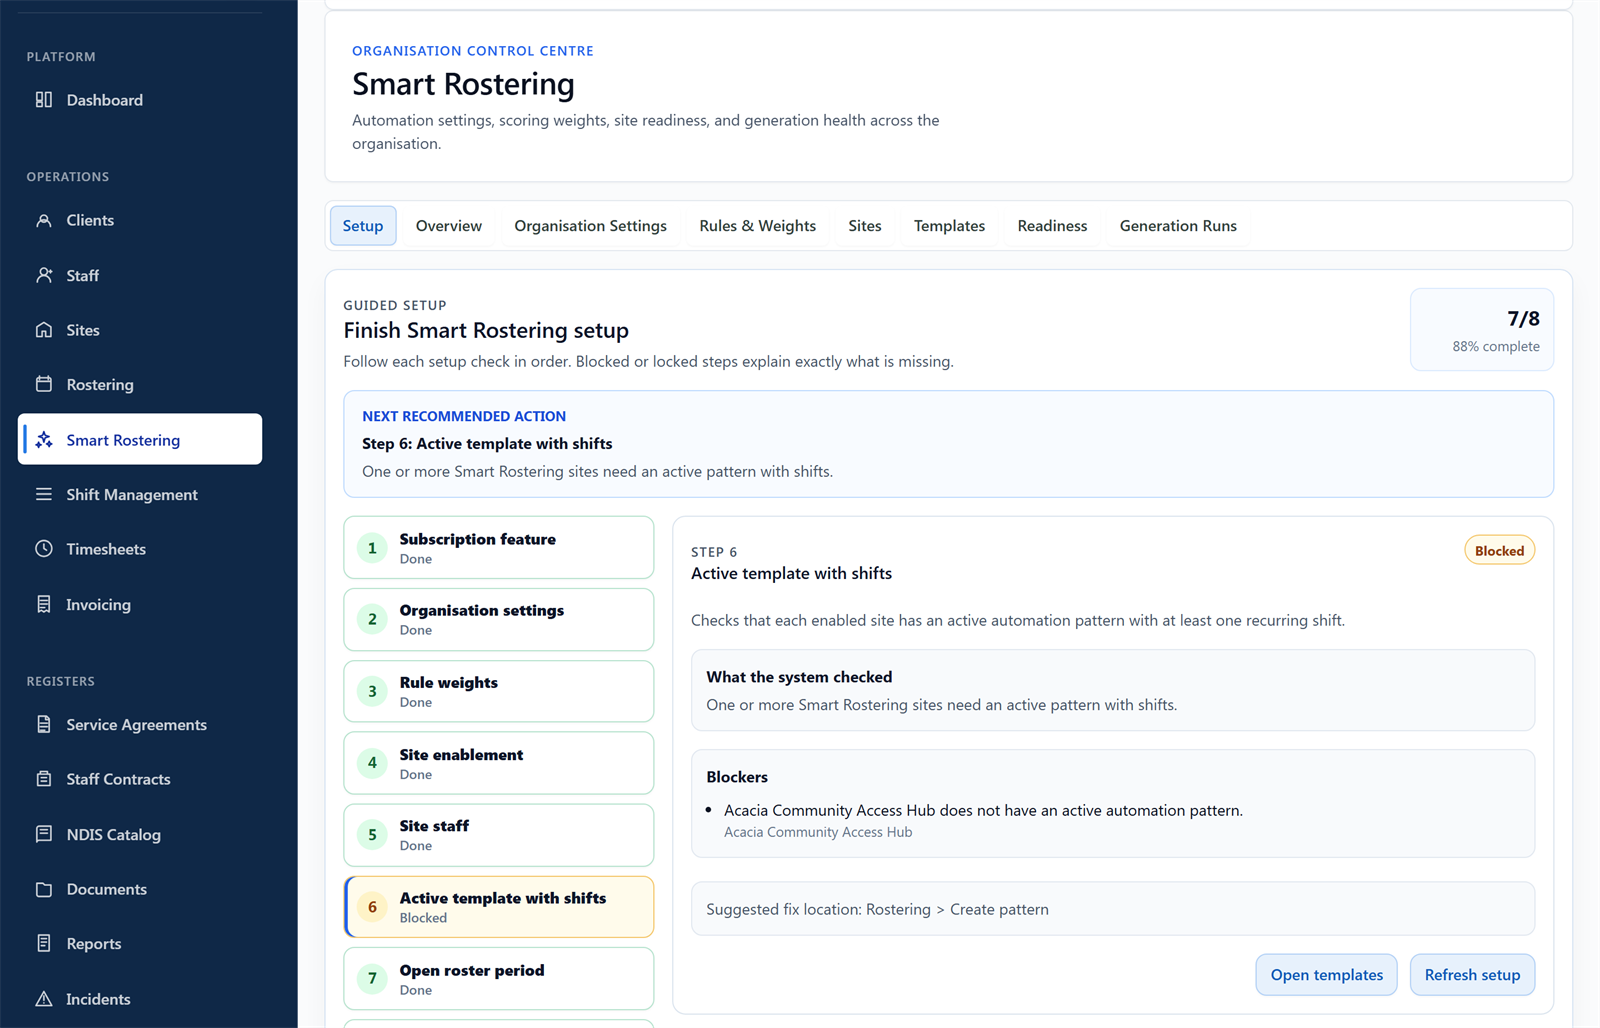Image resolution: width=1600 pixels, height=1028 pixels.
Task: Go to Reports in the sidebar
Action: coord(140,943)
